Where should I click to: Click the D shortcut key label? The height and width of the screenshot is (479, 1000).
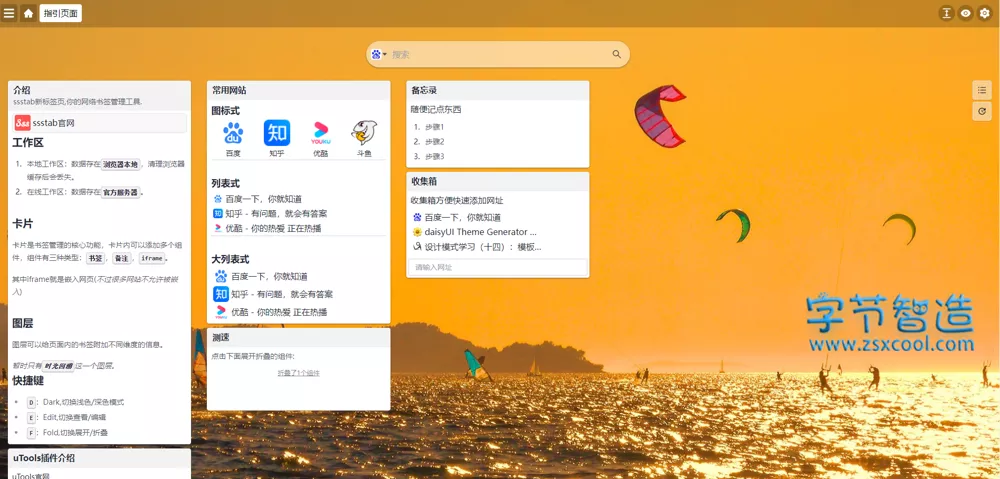click(31, 402)
